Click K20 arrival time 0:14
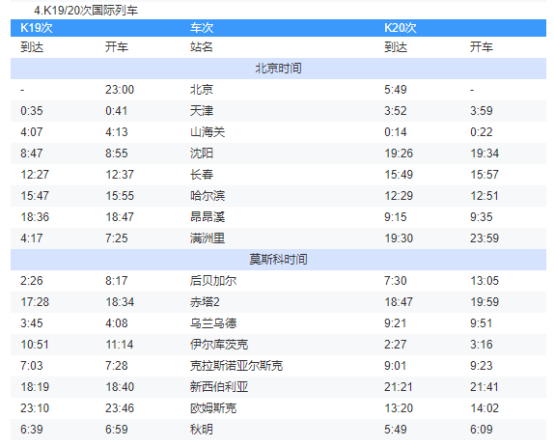Screen dimensions: 554x443 [395, 132]
